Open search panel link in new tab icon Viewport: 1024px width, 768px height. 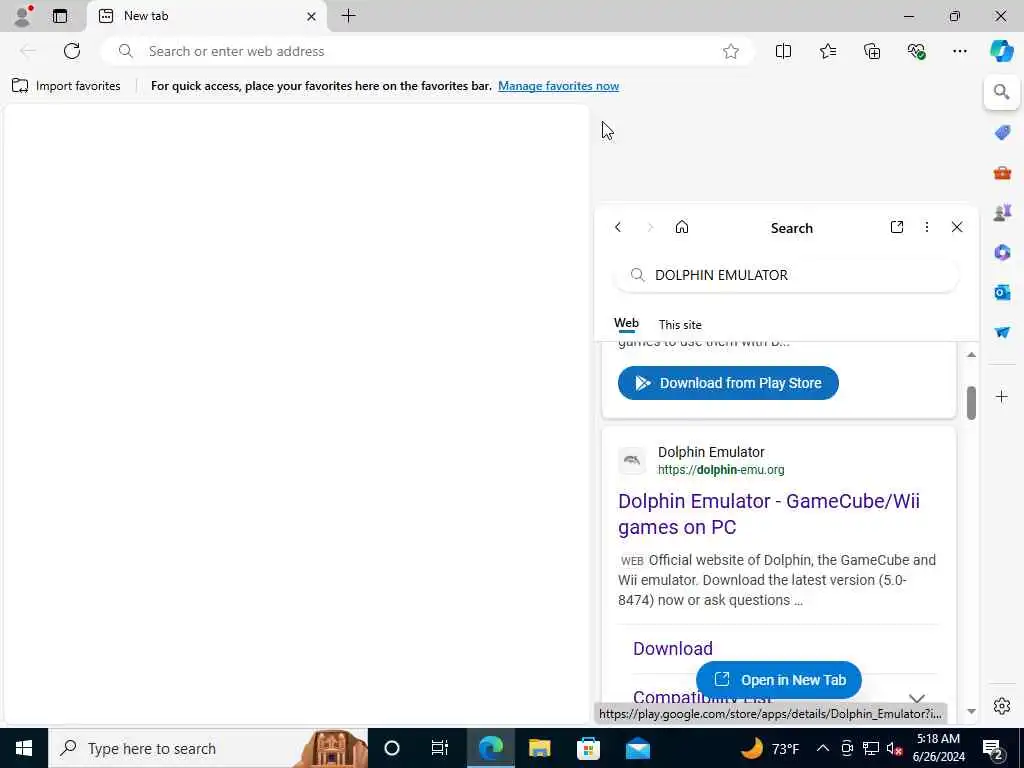pyautogui.click(x=897, y=227)
